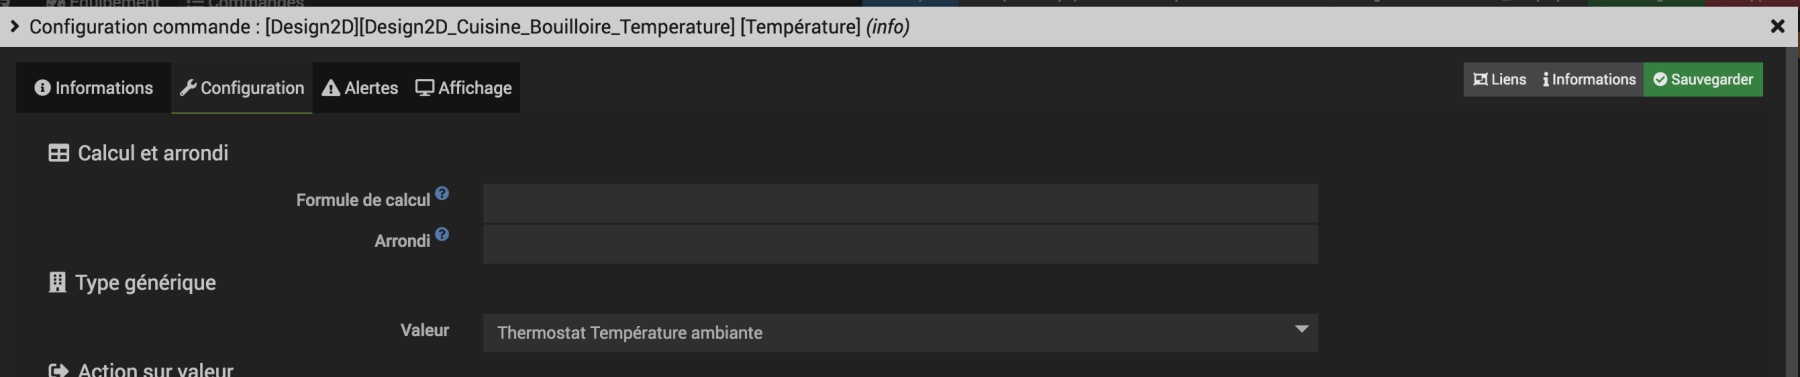Viewport: 1800px width, 377px height.
Task: Open the Informations tab
Action: pyautogui.click(x=94, y=88)
